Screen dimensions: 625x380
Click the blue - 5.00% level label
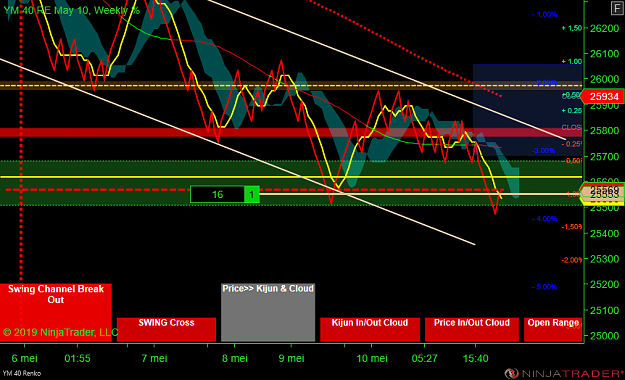click(x=544, y=287)
